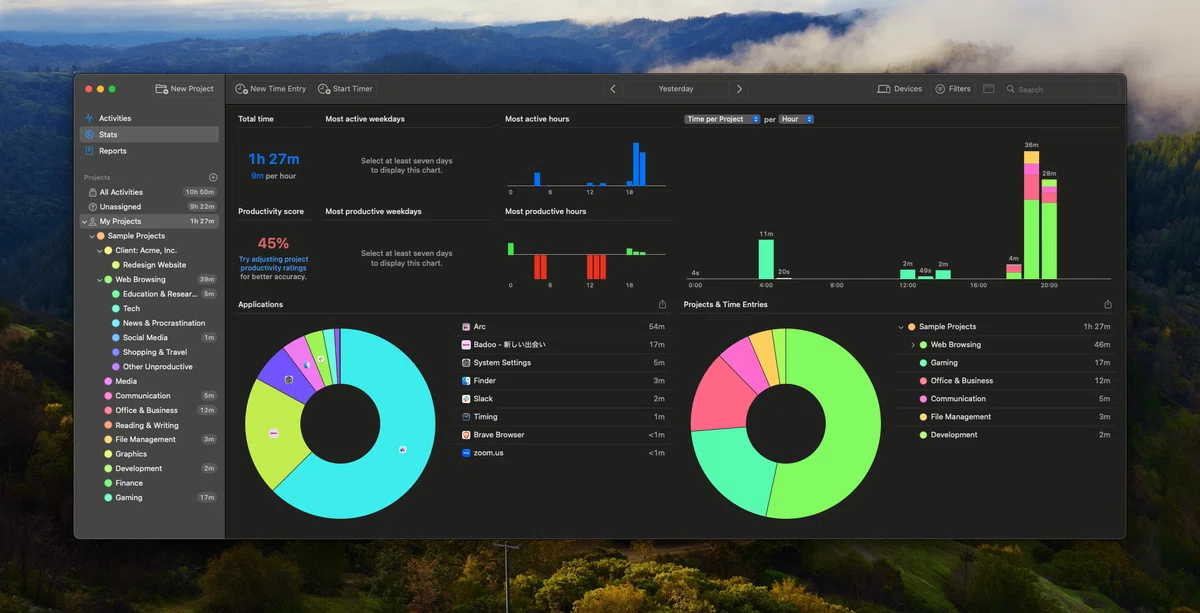The height and width of the screenshot is (613, 1200).
Task: Open the Time per Project dropdown
Action: [x=722, y=119]
